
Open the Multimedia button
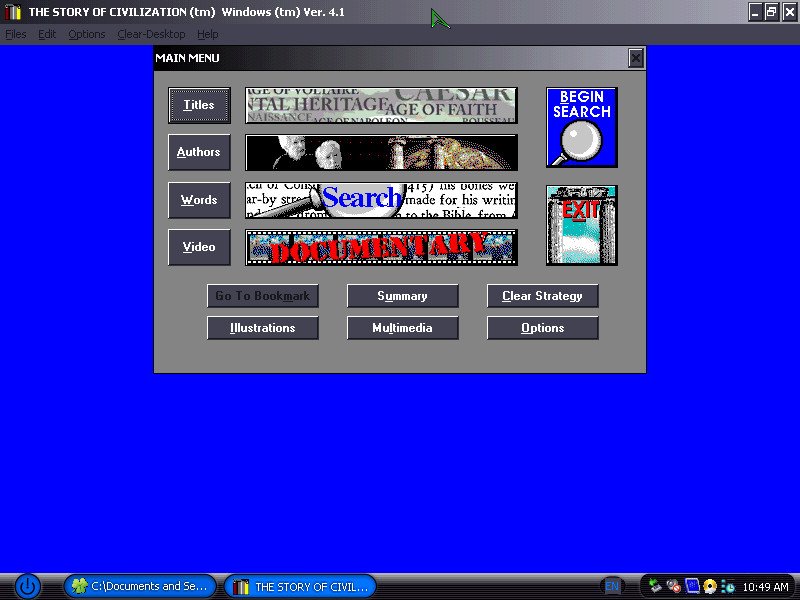click(403, 328)
